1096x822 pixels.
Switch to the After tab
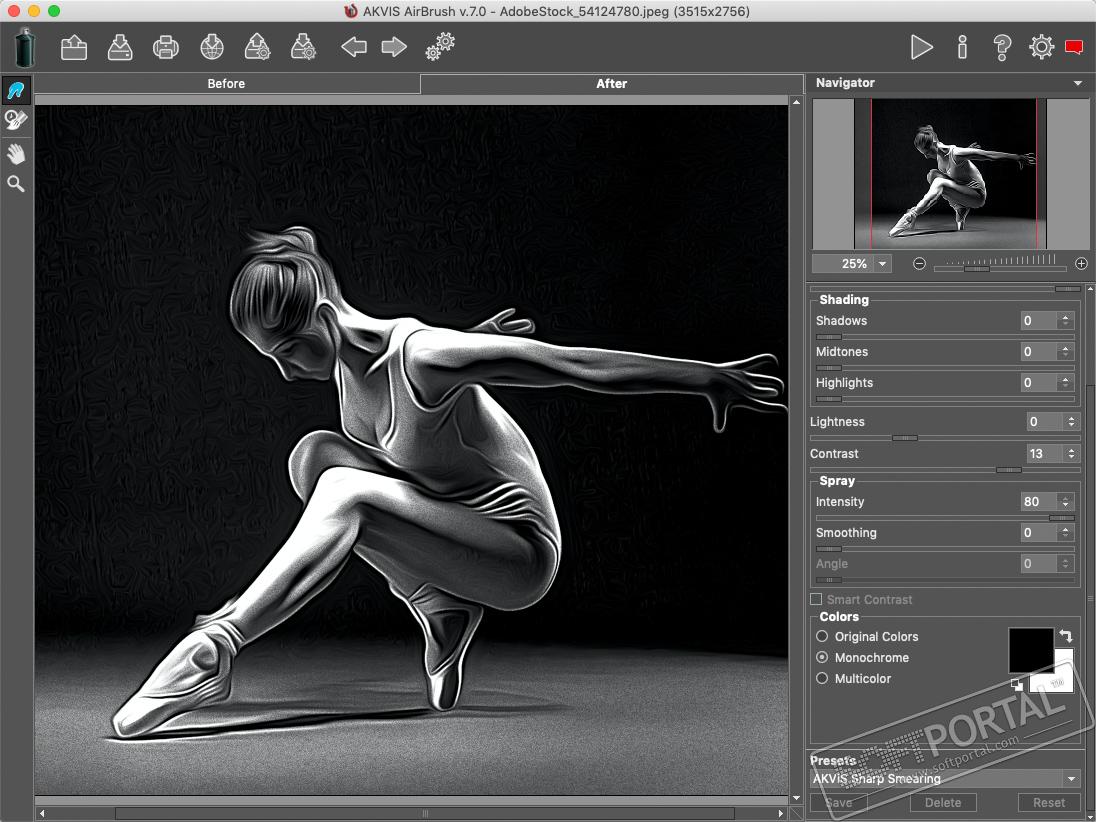611,84
